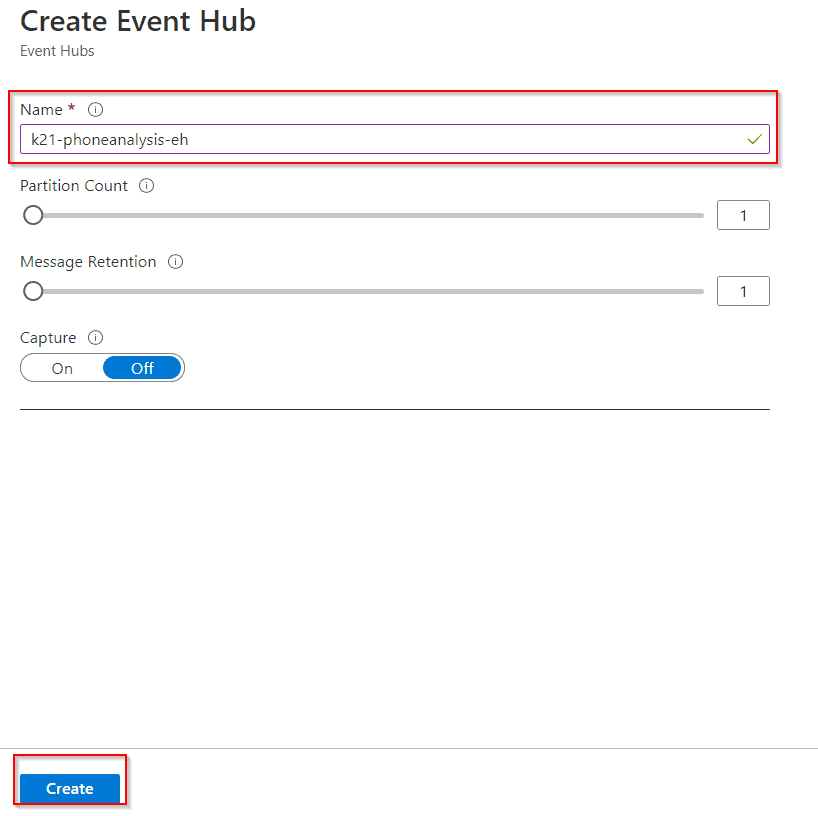Click the Partition Count slider thumb
This screenshot has height=816, width=818.
click(33, 215)
